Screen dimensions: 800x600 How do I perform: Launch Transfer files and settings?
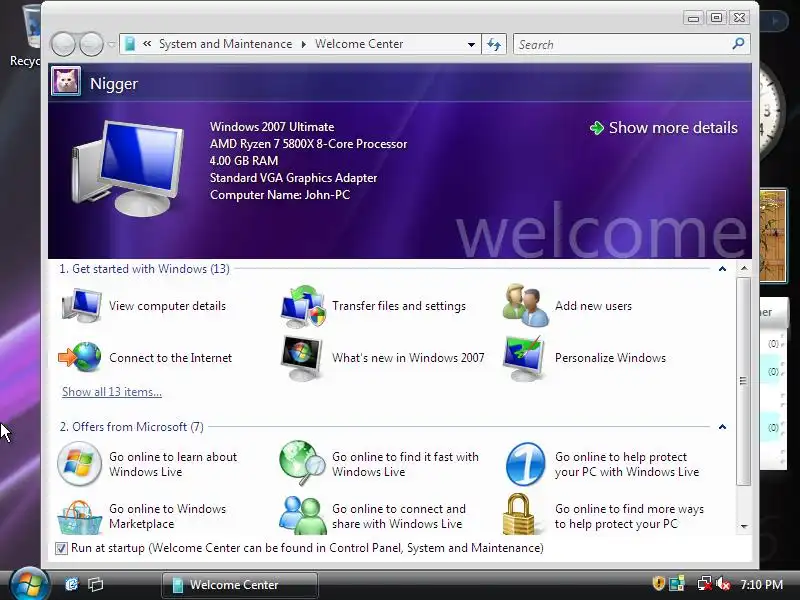[x=373, y=306]
